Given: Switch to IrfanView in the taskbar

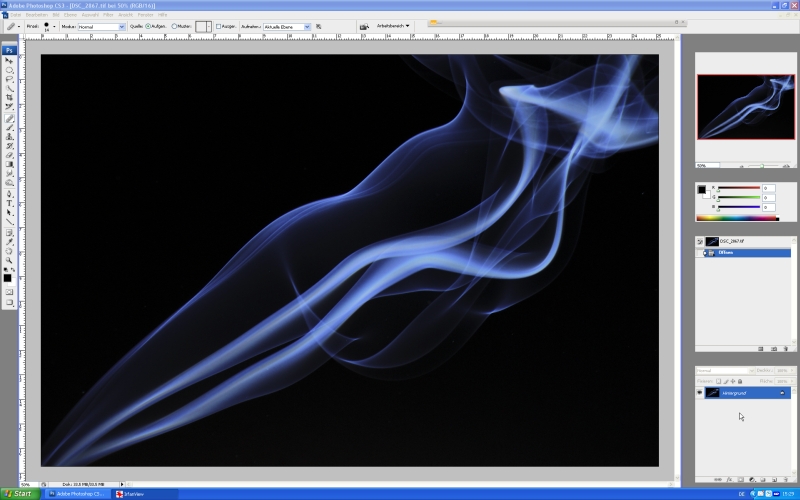Looking at the screenshot, I should click(145, 494).
